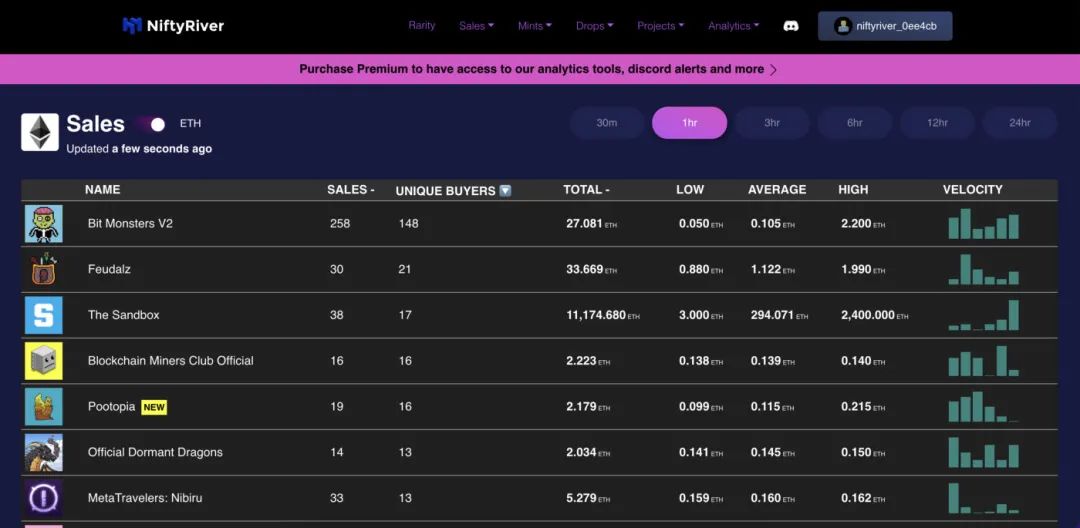Expand the Analytics menu dropdown
The width and height of the screenshot is (1080, 528).
734,26
